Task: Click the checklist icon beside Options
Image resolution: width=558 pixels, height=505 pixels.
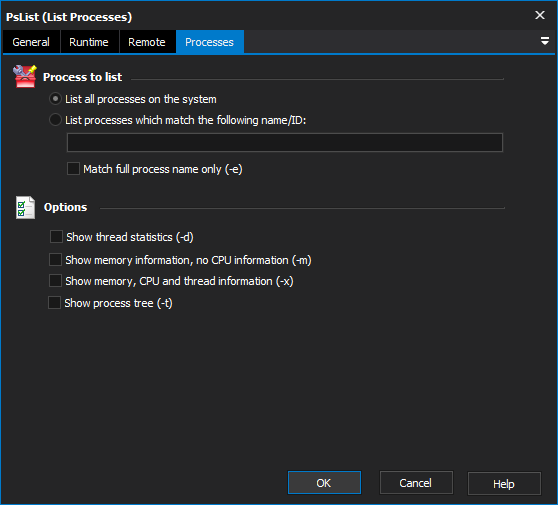Action: coord(25,207)
